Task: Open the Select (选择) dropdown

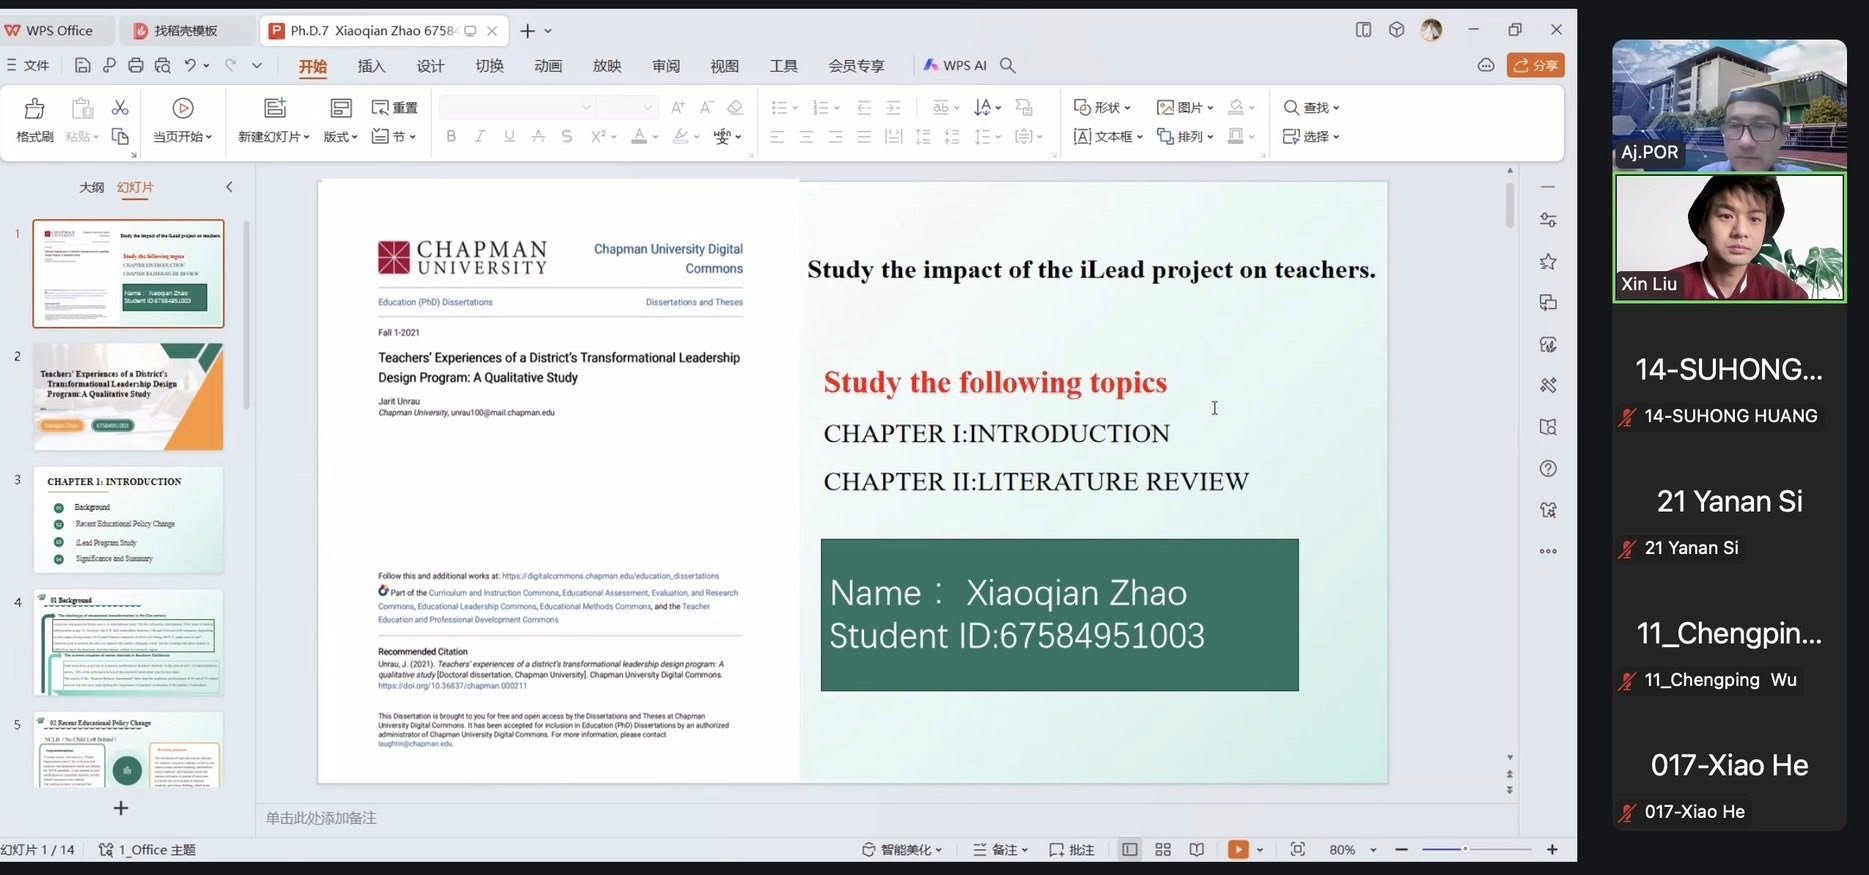Action: click(x=1311, y=136)
